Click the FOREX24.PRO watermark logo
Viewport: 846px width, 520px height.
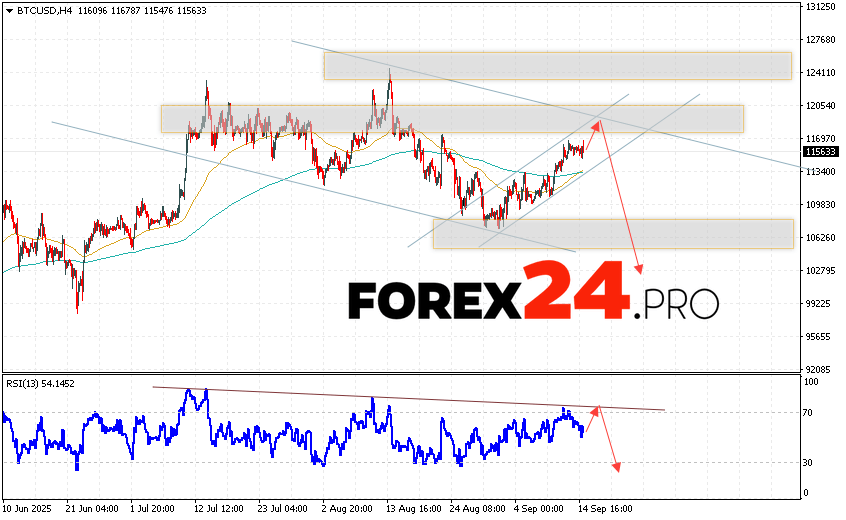(533, 291)
